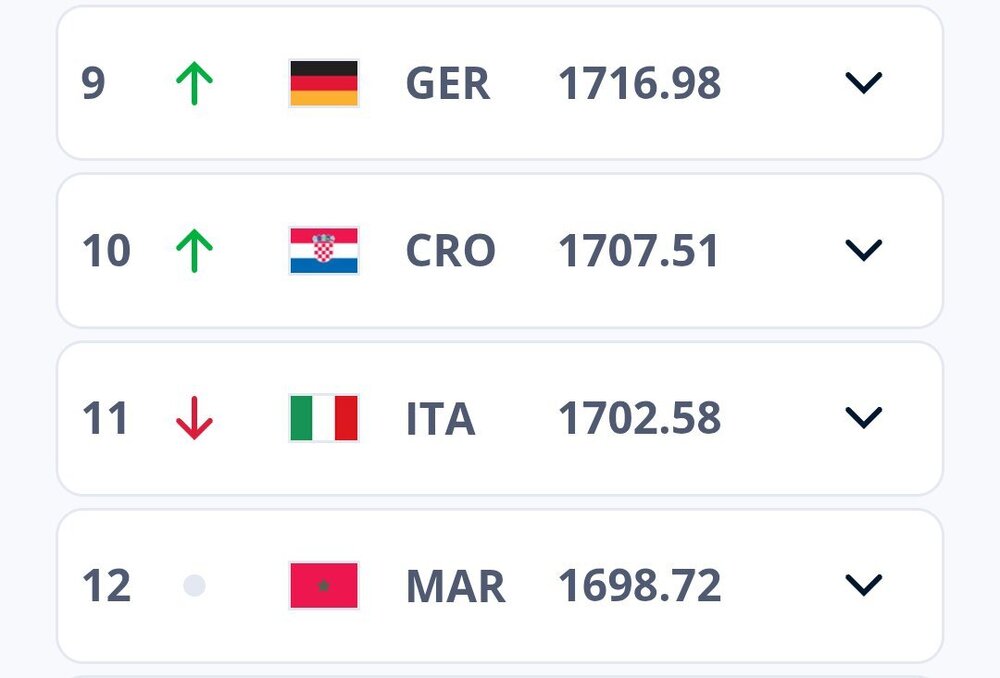
Task: Click green up arrow beside GER
Action: 194,84
